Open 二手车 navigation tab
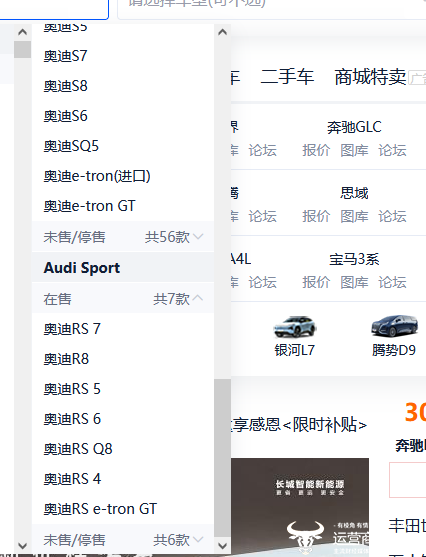 pyautogui.click(x=287, y=77)
